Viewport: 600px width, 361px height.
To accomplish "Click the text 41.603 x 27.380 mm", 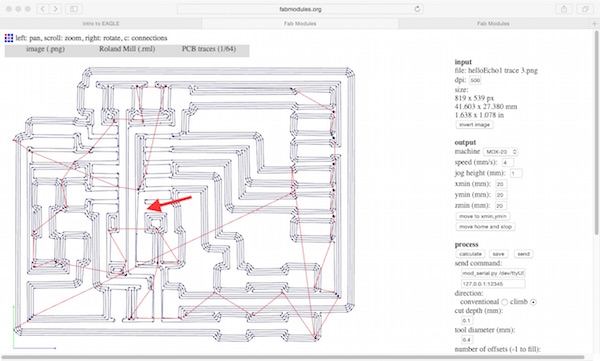I will [486, 106].
